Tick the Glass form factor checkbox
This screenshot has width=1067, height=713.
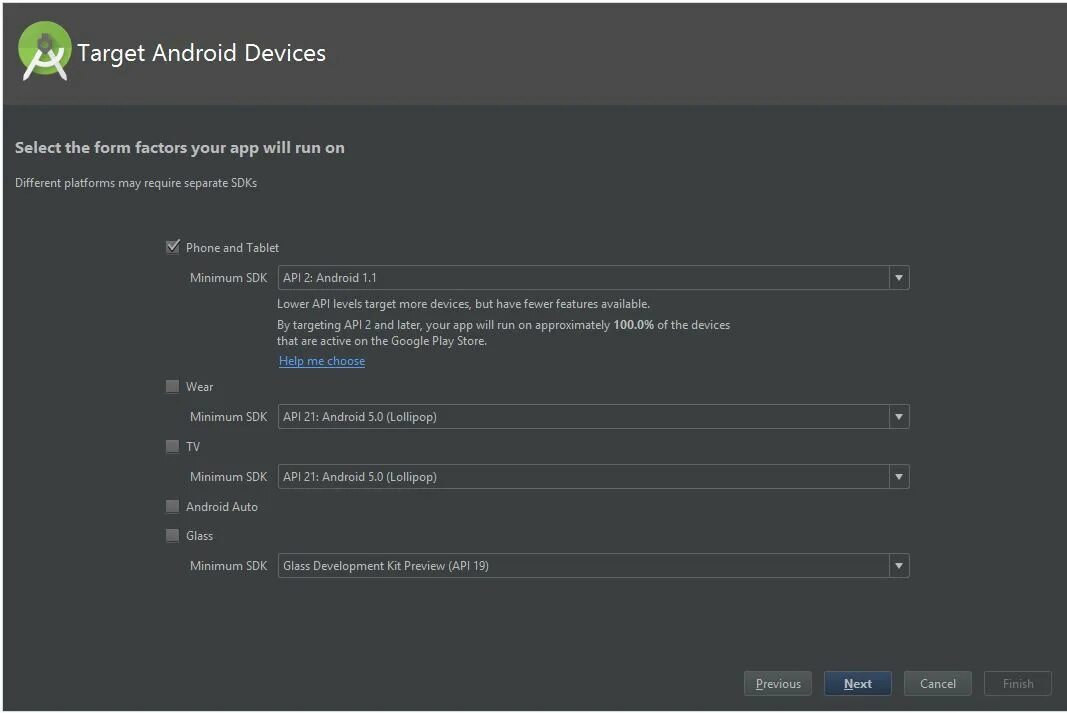point(173,535)
